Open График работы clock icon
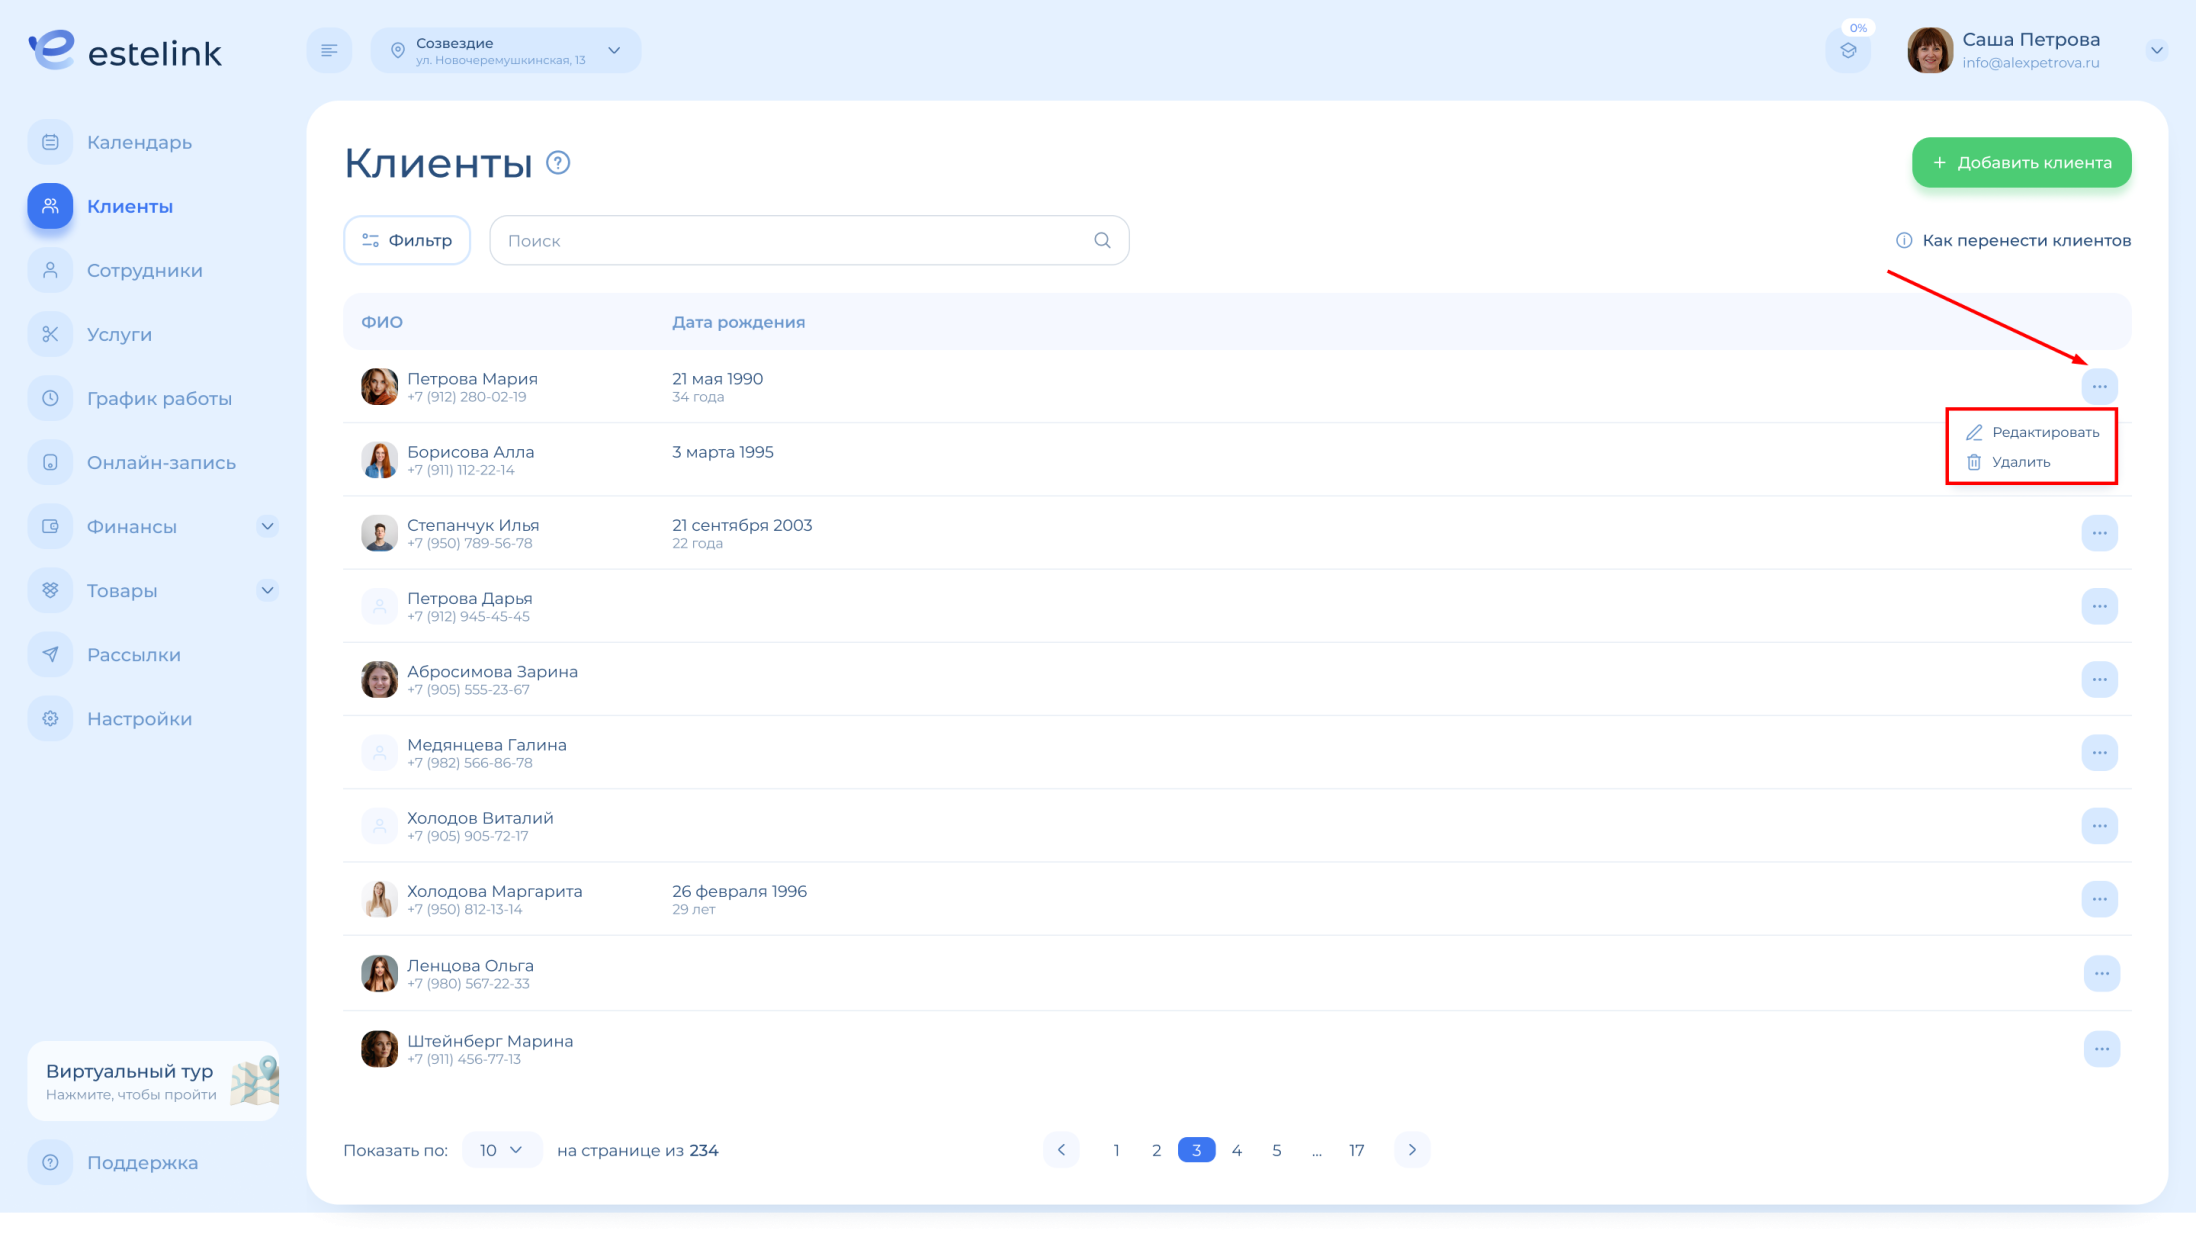Image resolution: width=2196 pixels, height=1237 pixels. (x=50, y=398)
